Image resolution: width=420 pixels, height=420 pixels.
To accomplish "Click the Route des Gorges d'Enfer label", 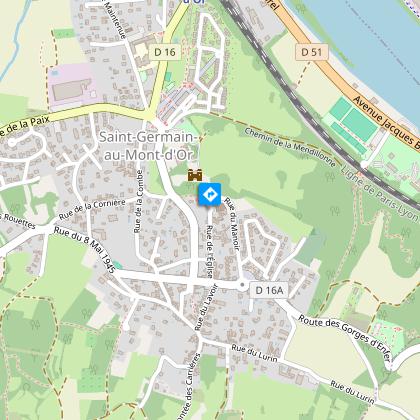I will click(x=344, y=338).
